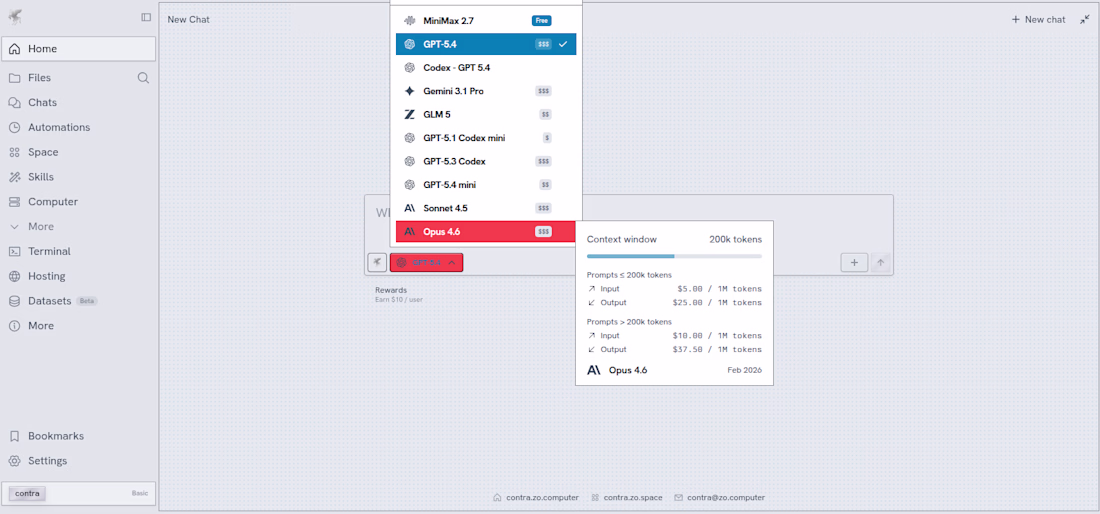Select Codex - GPT 5.4 model
1100x514 pixels.
tap(486, 68)
